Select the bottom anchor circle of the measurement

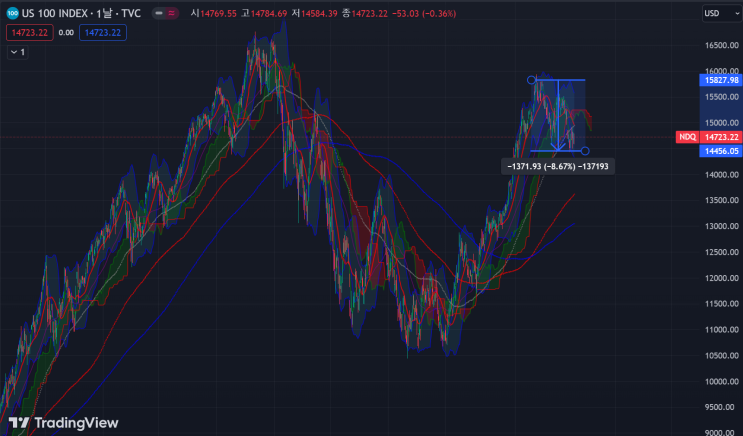(585, 151)
